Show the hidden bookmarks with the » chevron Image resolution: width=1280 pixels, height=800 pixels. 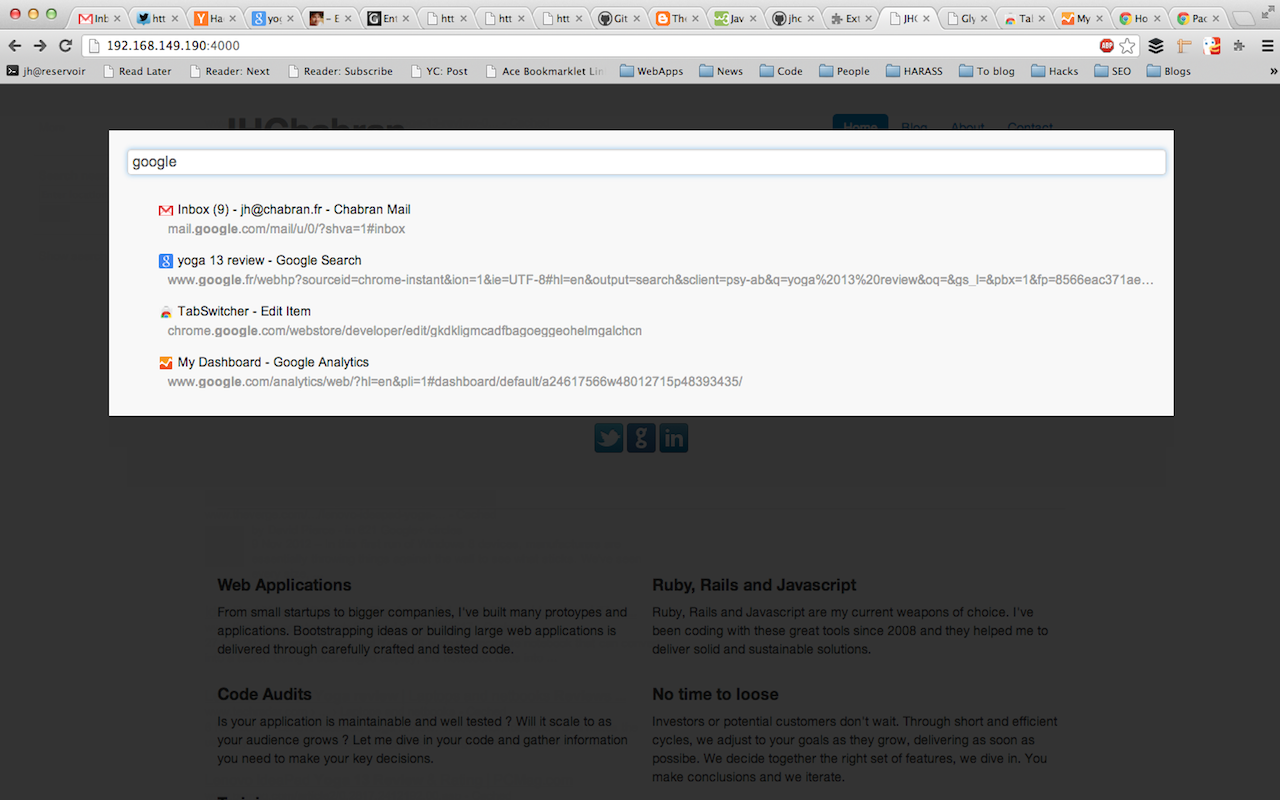click(1273, 71)
